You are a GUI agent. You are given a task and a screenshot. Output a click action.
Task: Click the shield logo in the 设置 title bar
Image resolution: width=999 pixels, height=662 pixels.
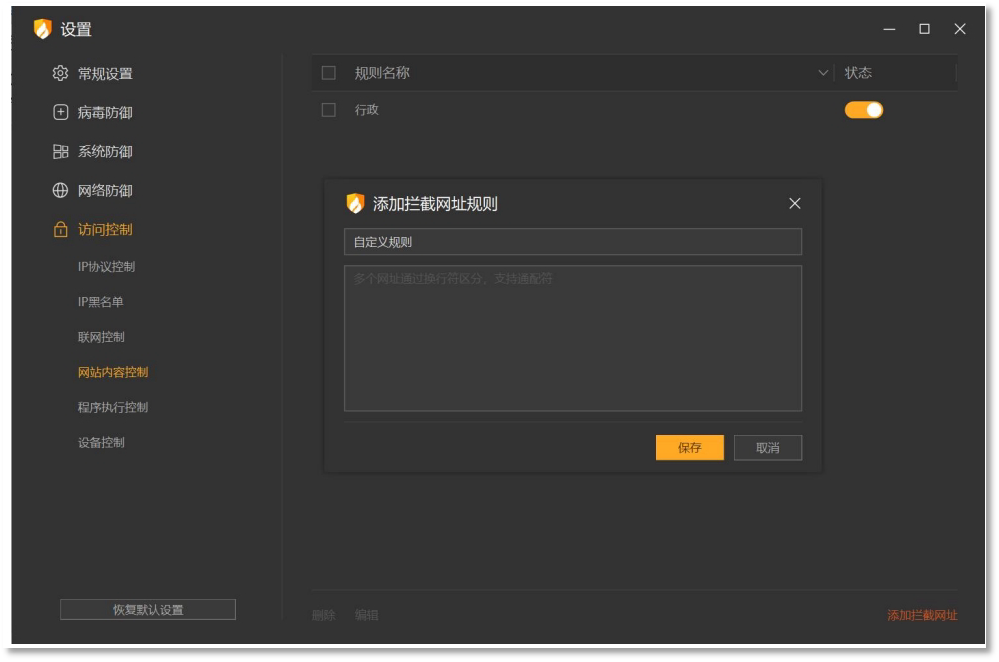tap(42, 29)
